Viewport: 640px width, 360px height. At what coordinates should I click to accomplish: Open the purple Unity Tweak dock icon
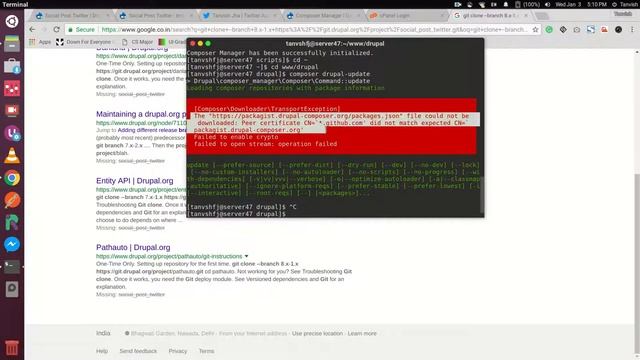pos(12,133)
